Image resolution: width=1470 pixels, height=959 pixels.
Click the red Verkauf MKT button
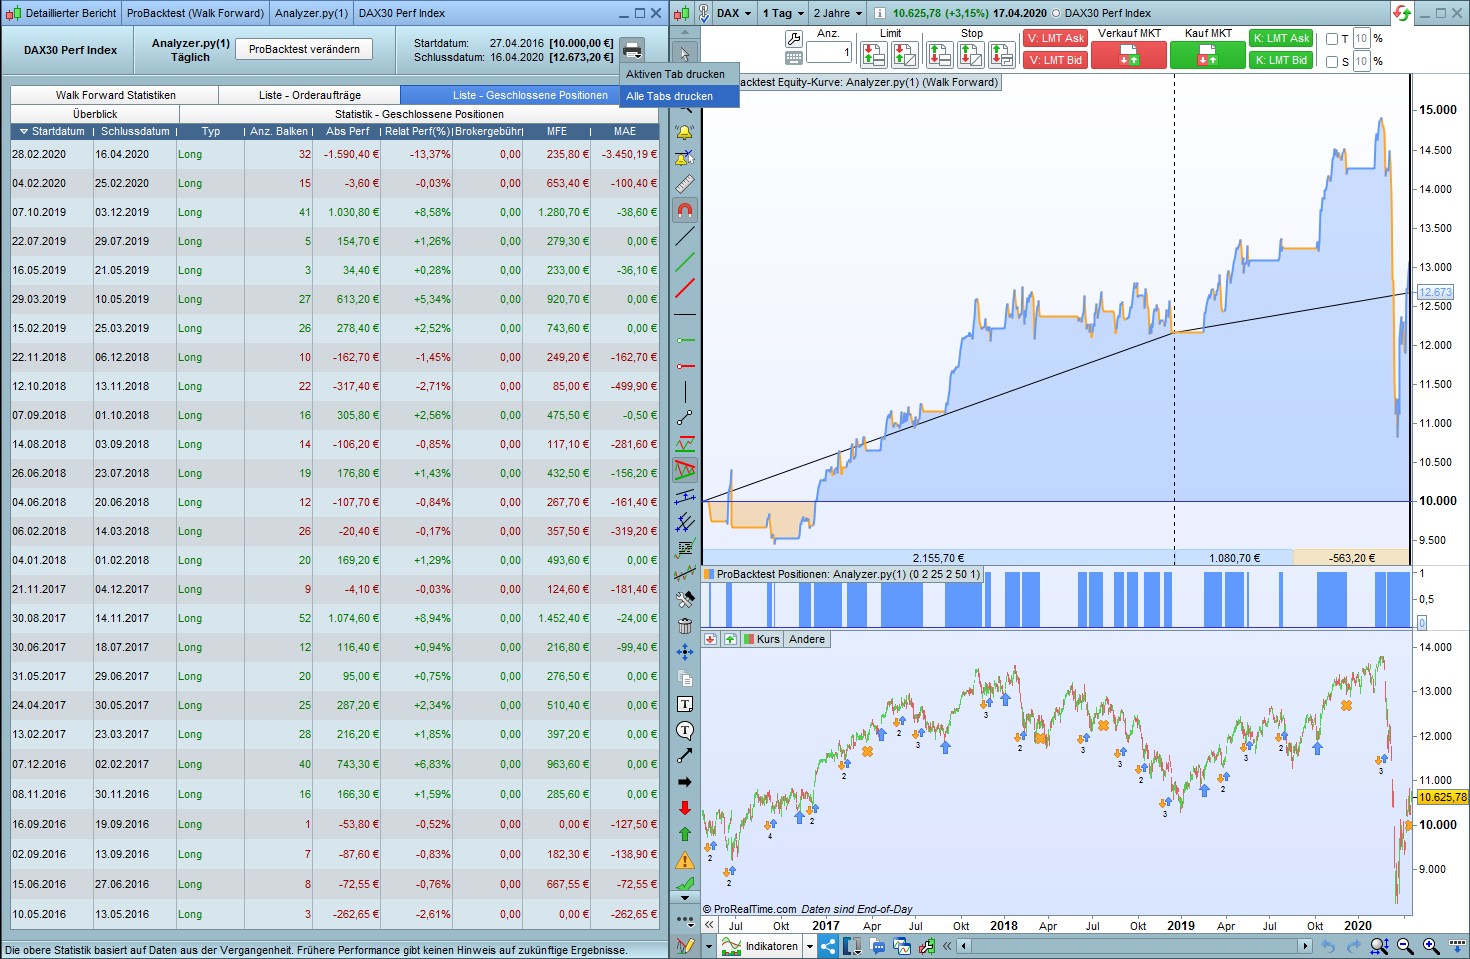1129,56
